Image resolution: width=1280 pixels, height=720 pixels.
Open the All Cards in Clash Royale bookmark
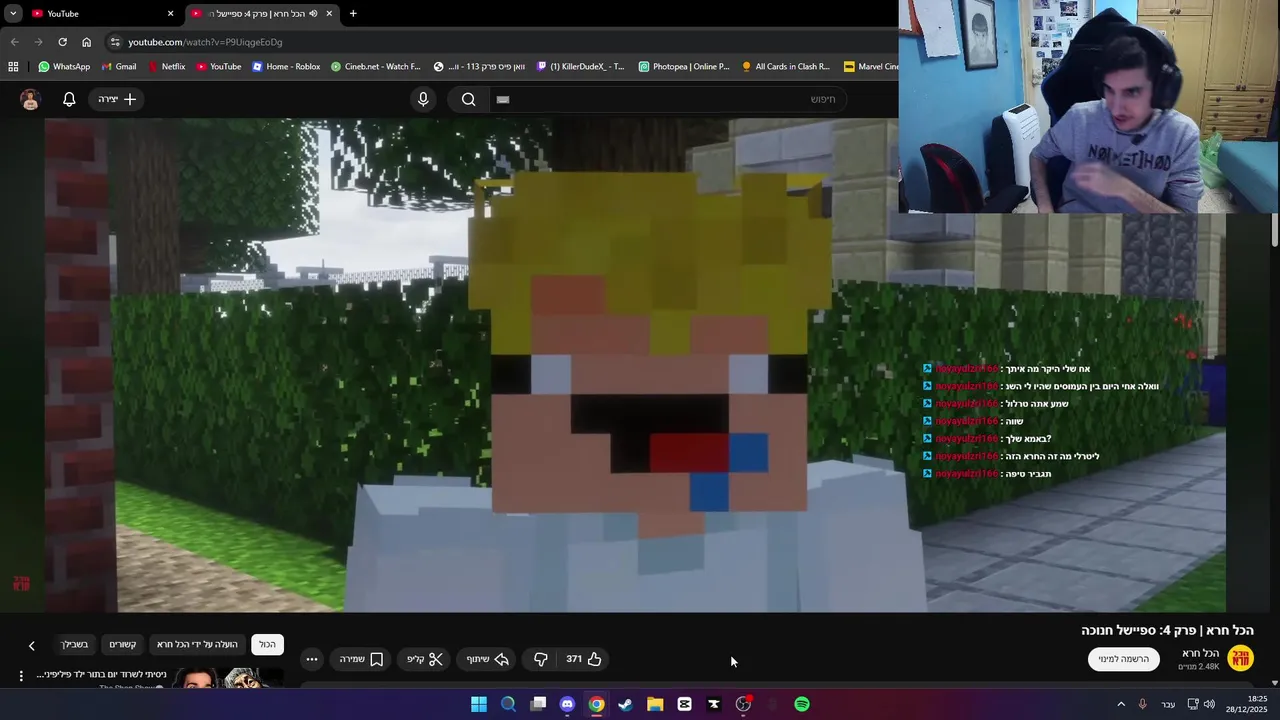785,67
